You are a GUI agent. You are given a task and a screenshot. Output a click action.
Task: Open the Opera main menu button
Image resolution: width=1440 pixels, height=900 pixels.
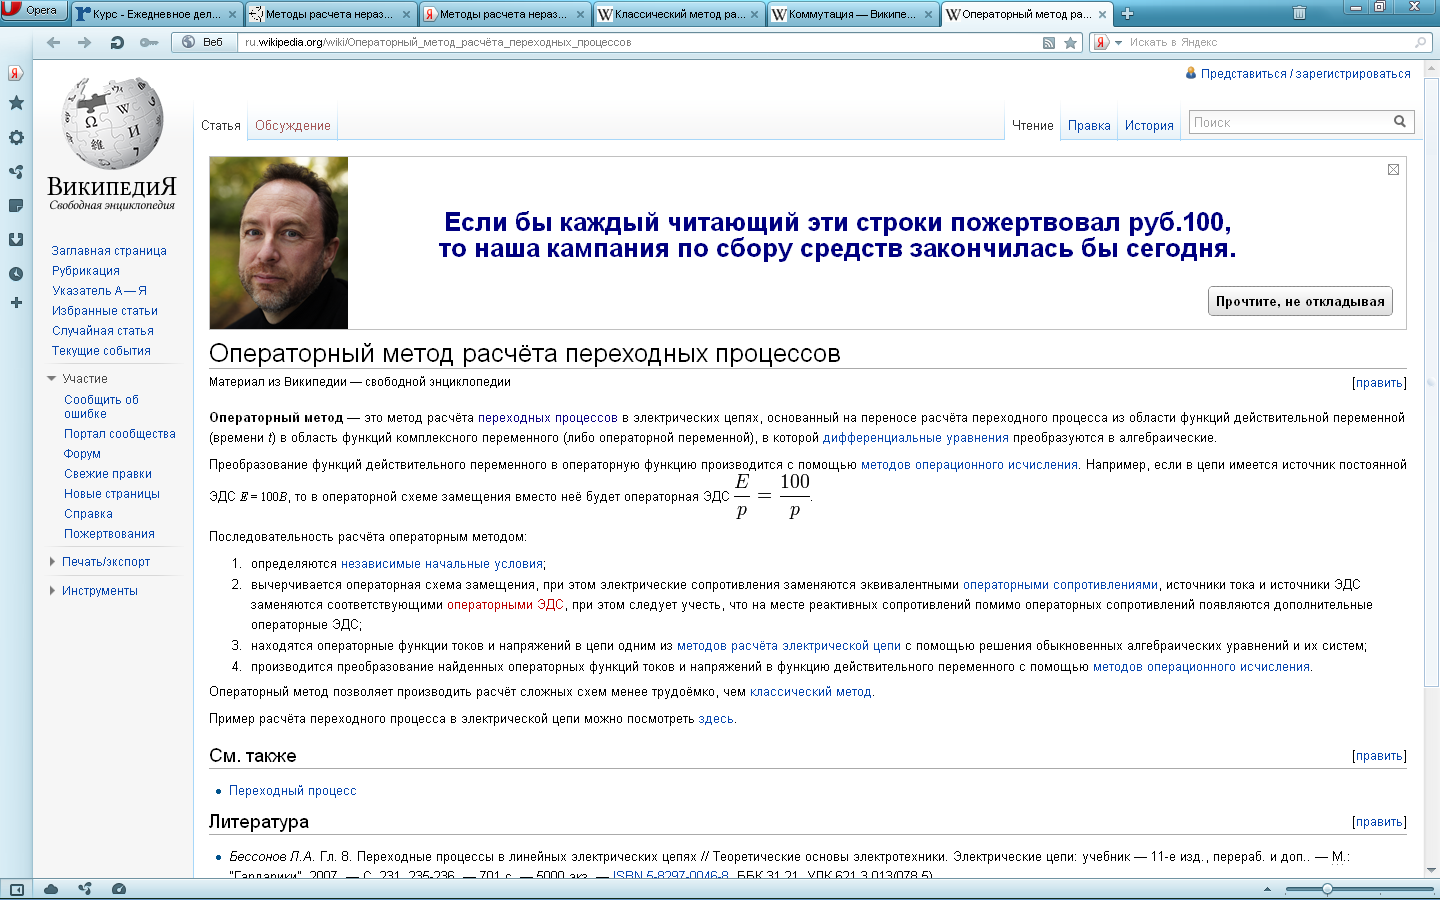33,10
